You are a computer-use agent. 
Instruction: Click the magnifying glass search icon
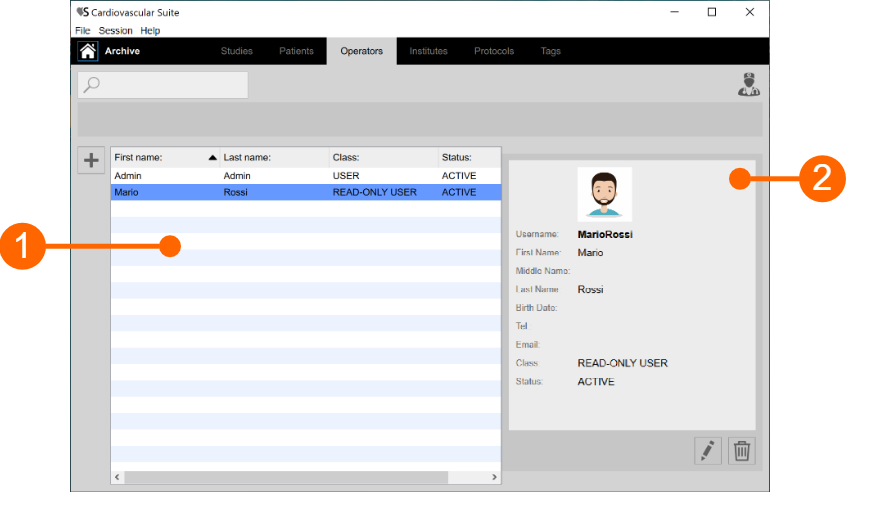tap(92, 85)
